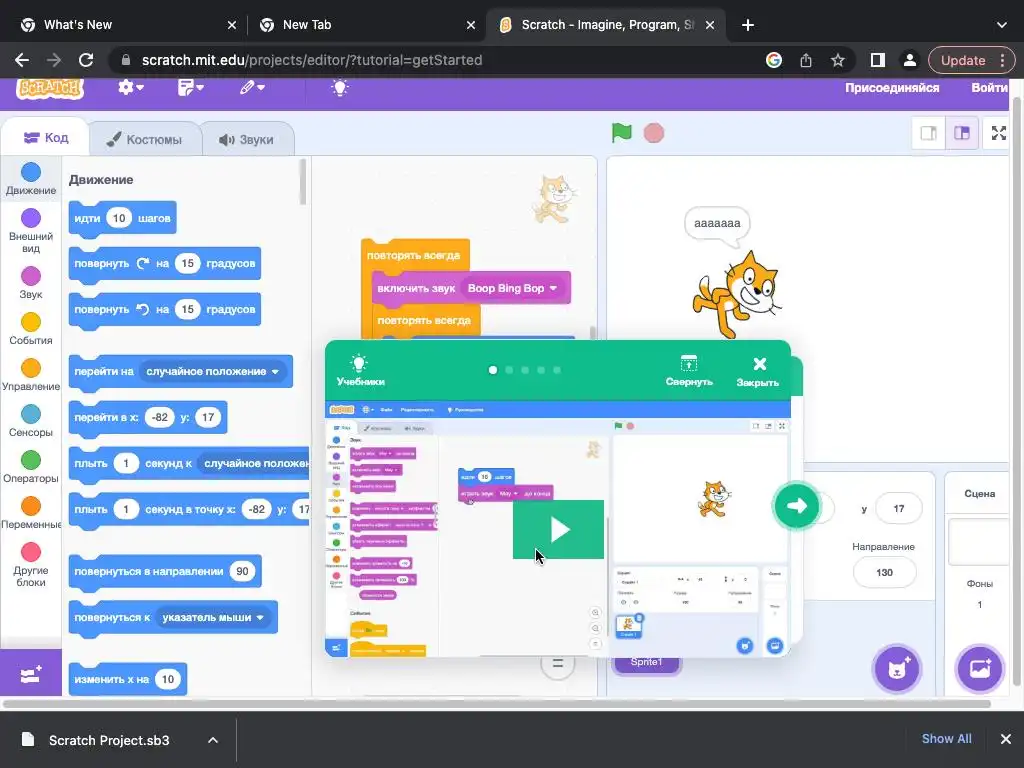Click the изменить x на 10 block

pos(127,679)
